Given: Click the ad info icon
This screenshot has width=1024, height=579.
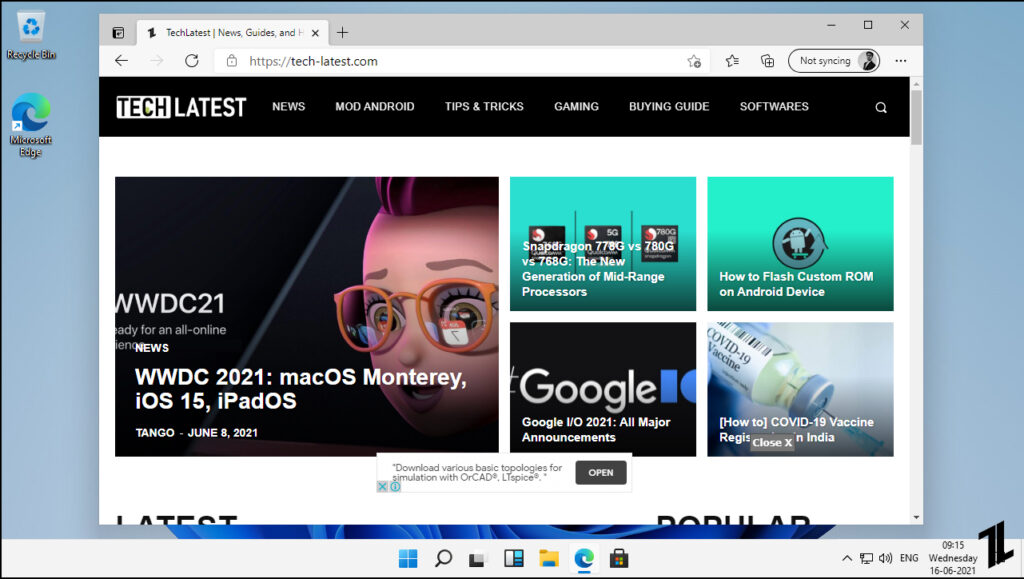Looking at the screenshot, I should click(x=395, y=486).
